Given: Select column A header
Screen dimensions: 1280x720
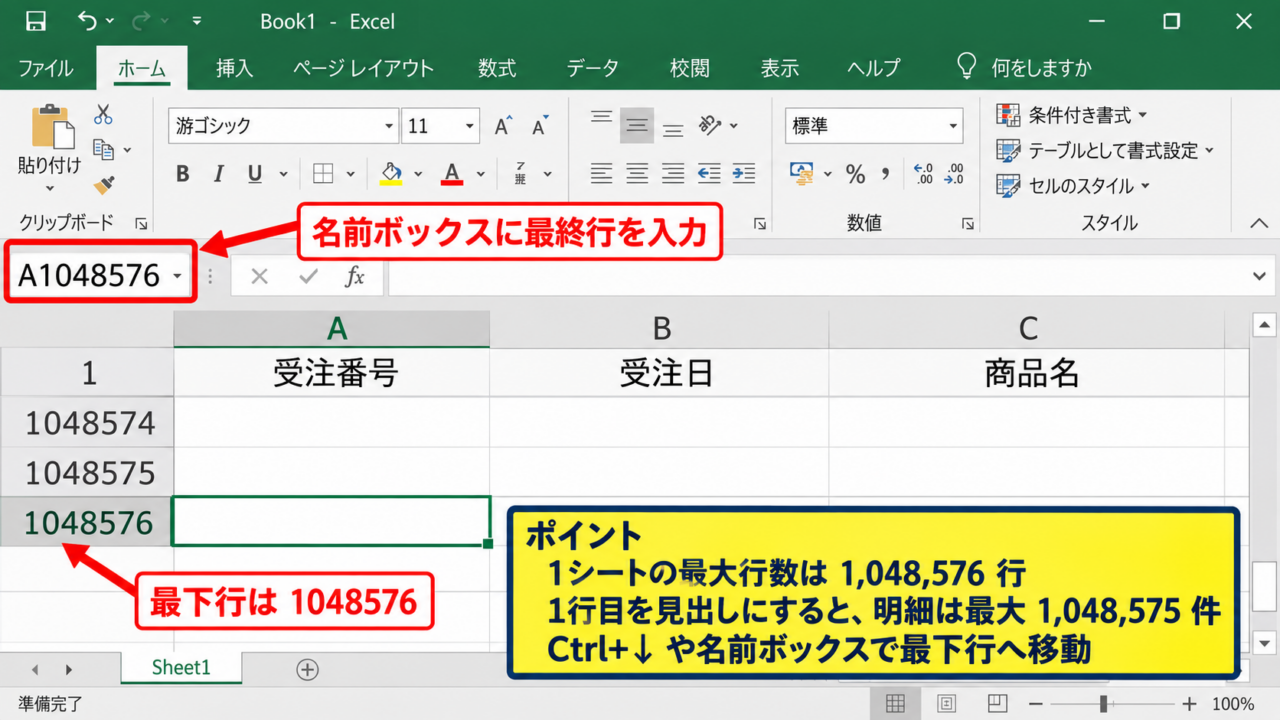Looking at the screenshot, I should point(331,328).
